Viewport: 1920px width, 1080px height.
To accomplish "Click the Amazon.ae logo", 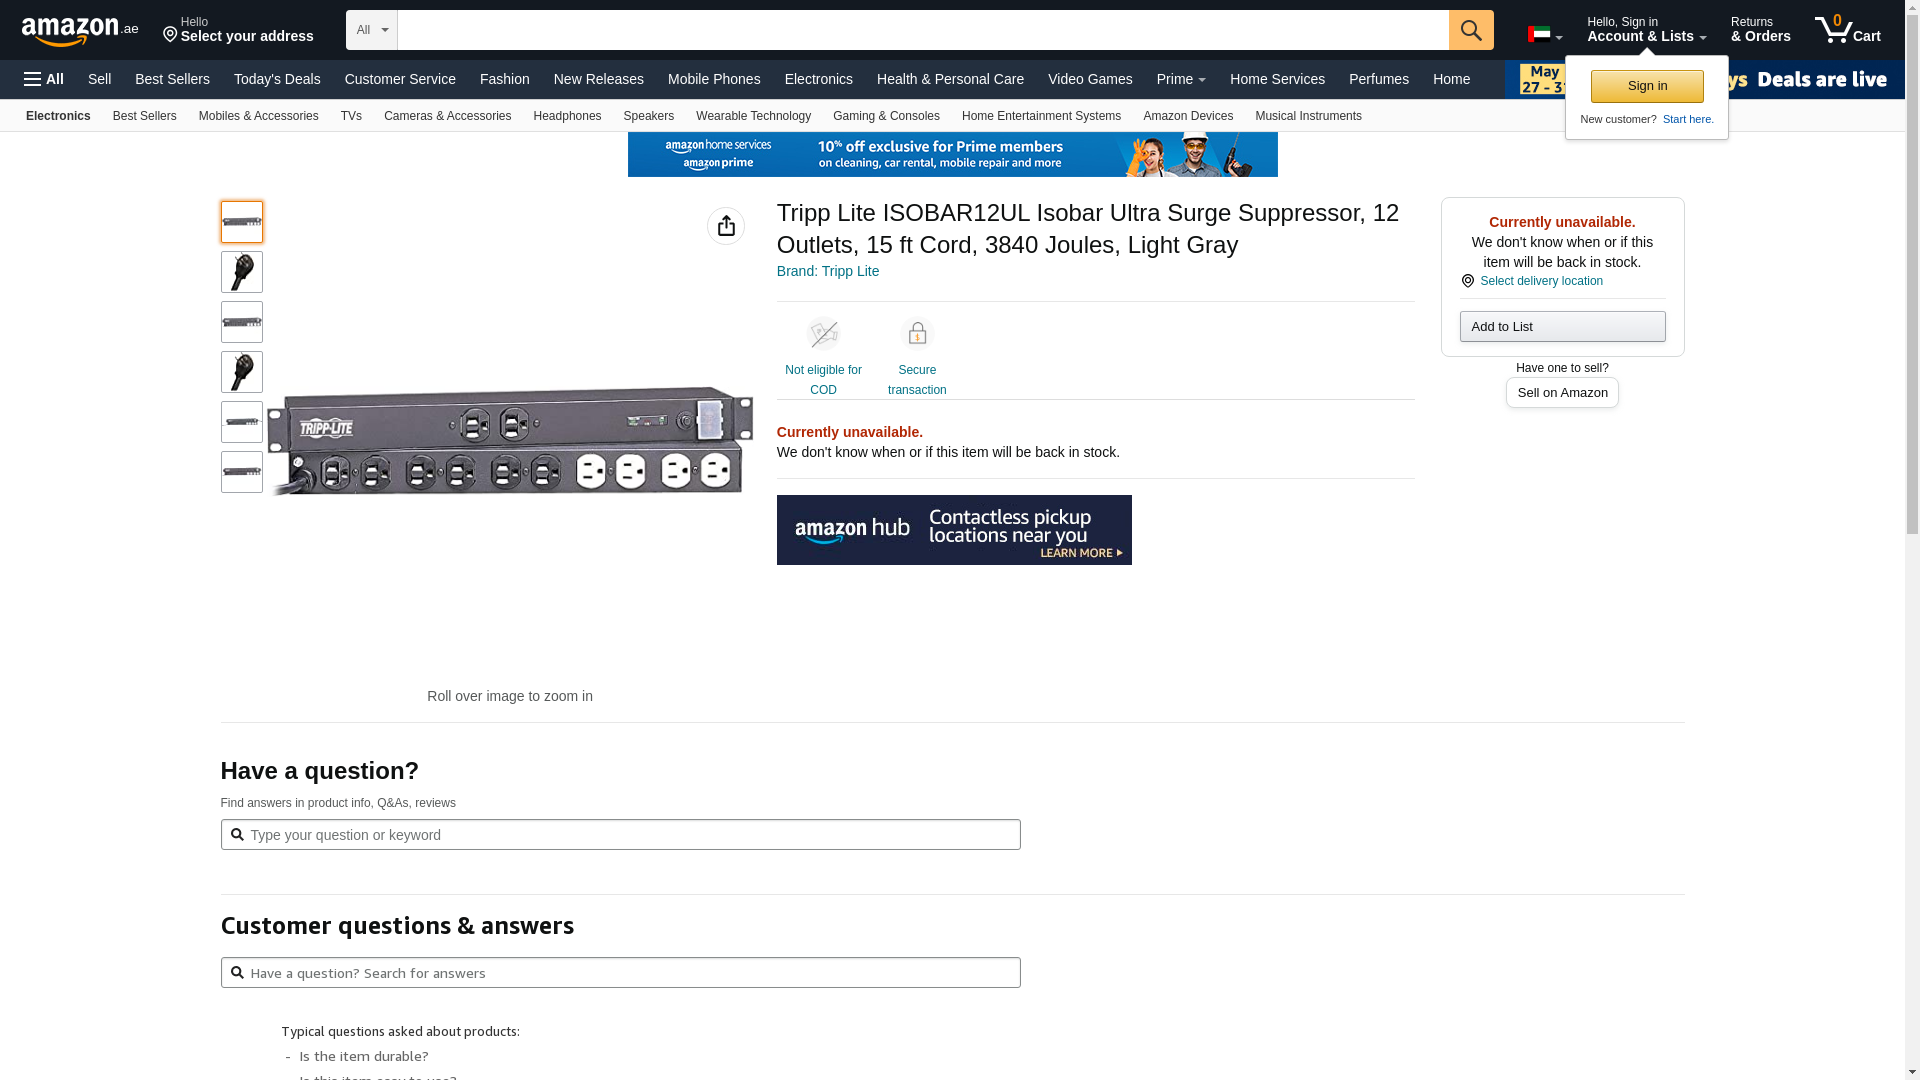I will 80,31.
